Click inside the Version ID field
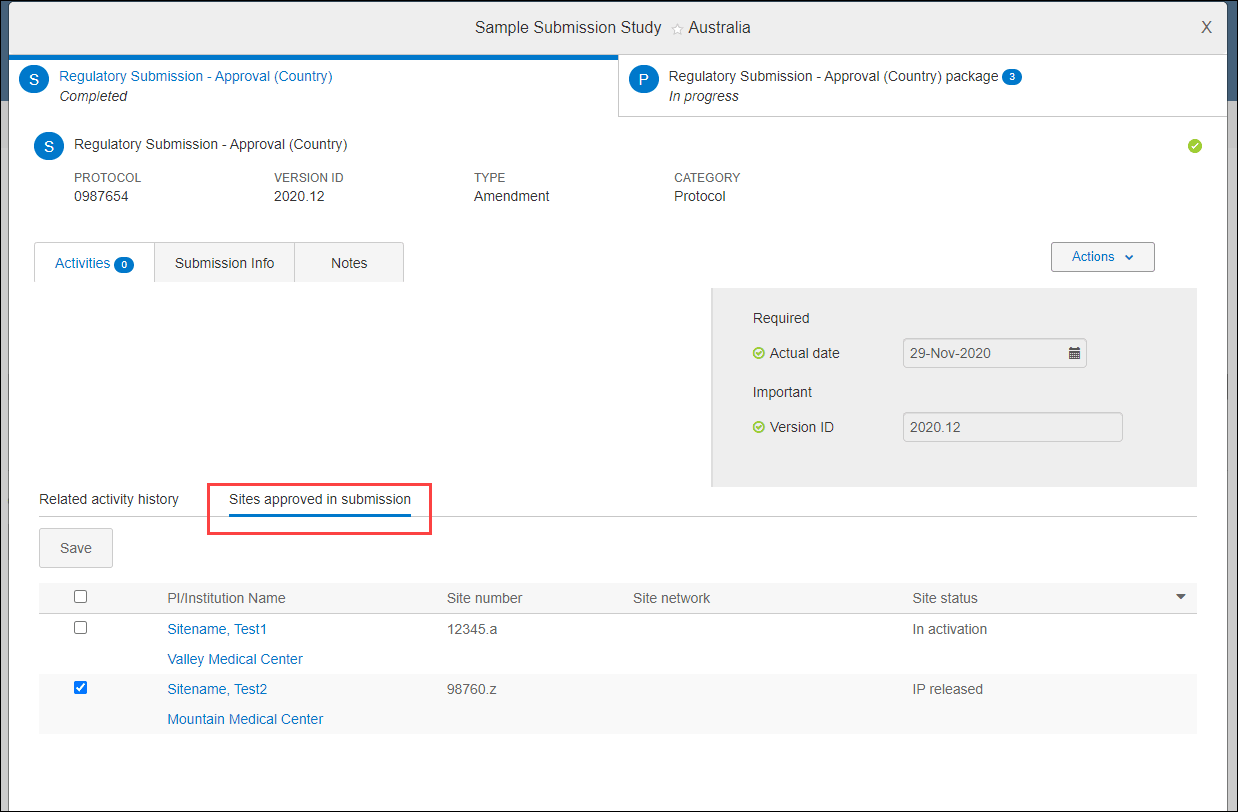This screenshot has width=1238, height=812. [x=1011, y=427]
